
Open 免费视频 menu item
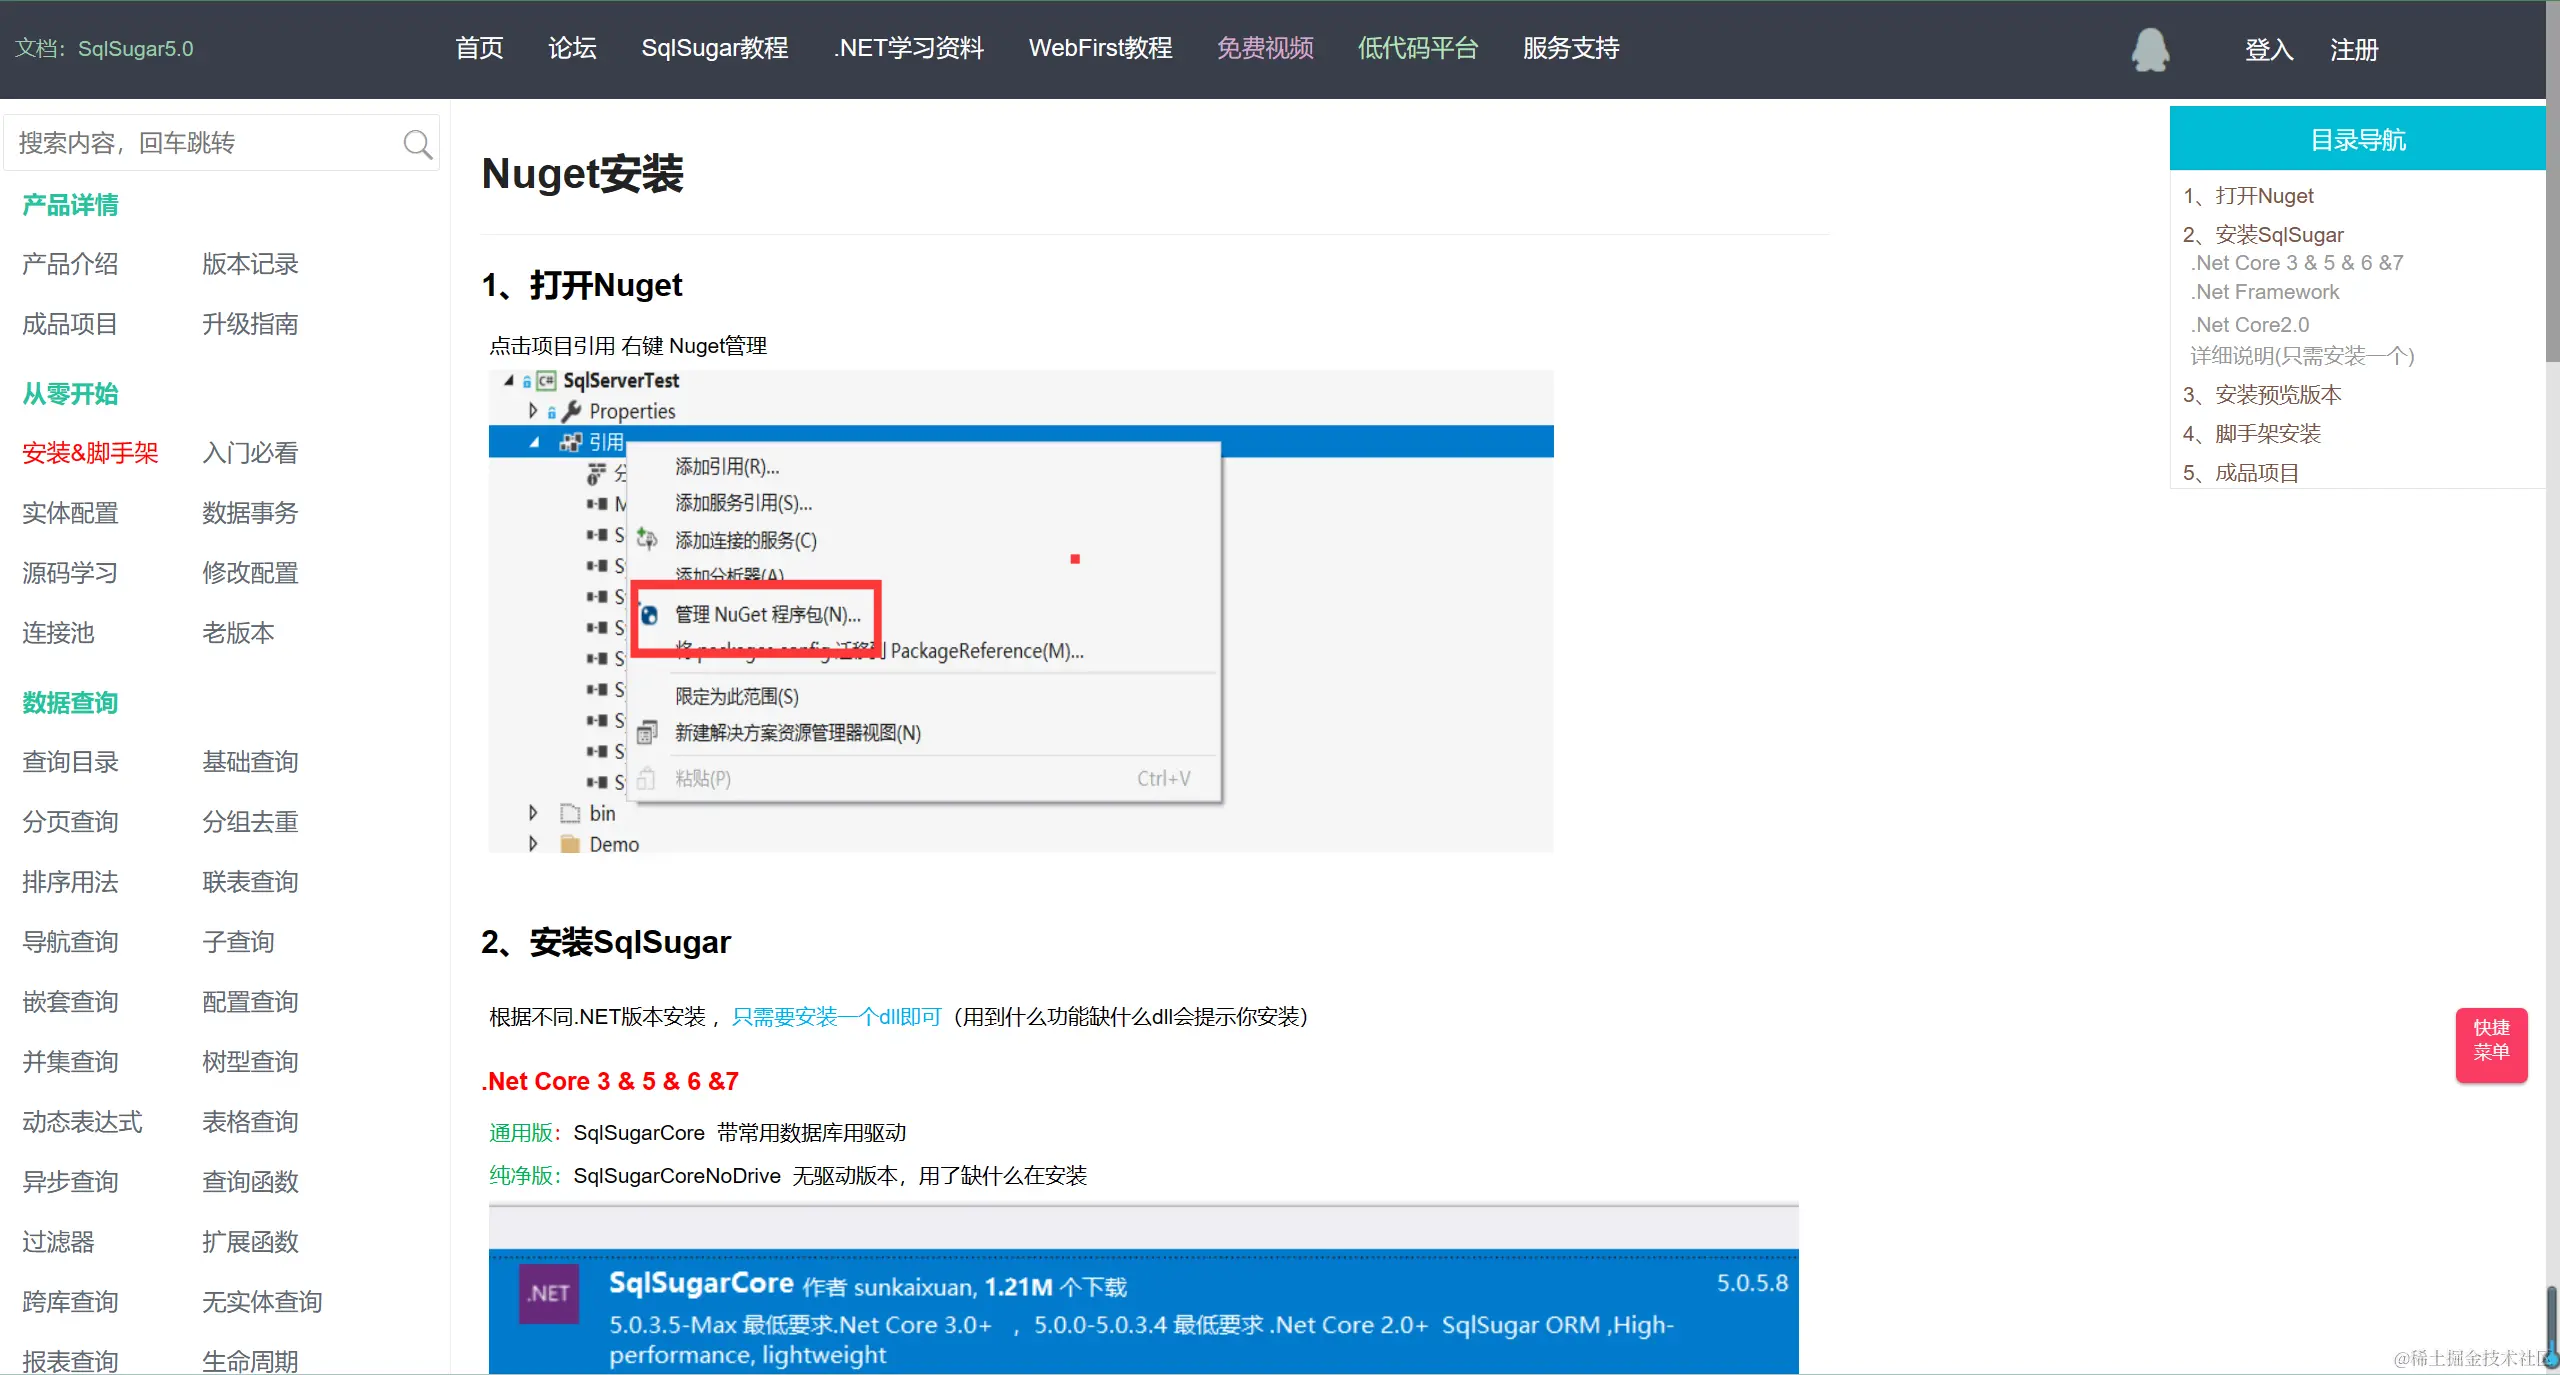(x=1265, y=48)
